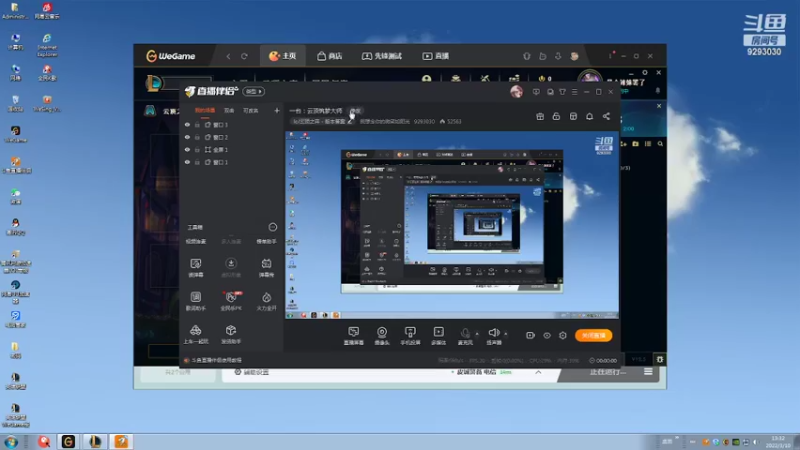This screenshot has width=800, height=450.
Task: Refresh the WeGame page
Action: coord(244,56)
